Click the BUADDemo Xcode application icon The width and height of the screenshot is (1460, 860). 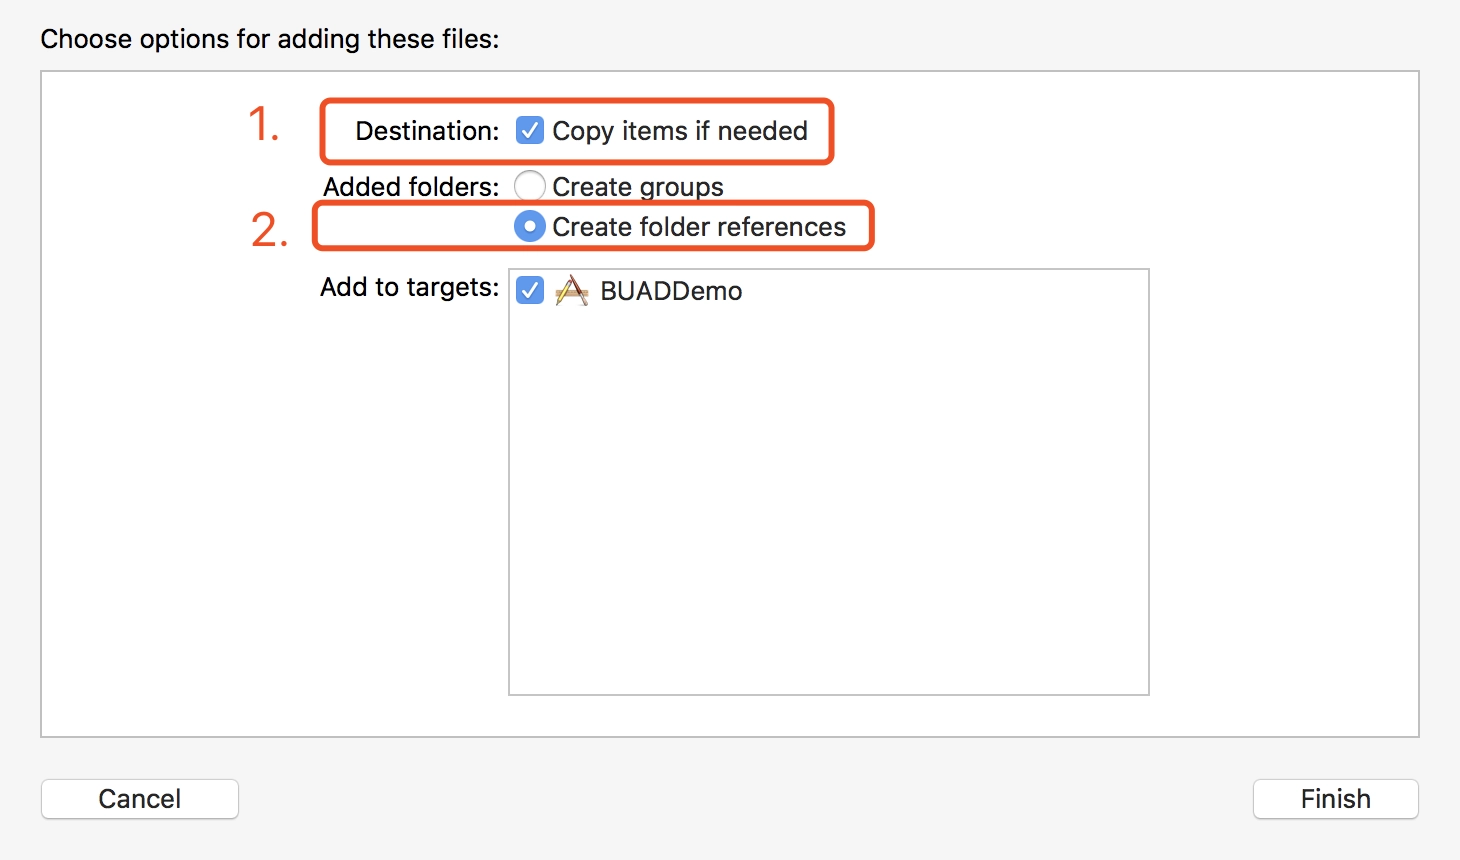(x=572, y=291)
